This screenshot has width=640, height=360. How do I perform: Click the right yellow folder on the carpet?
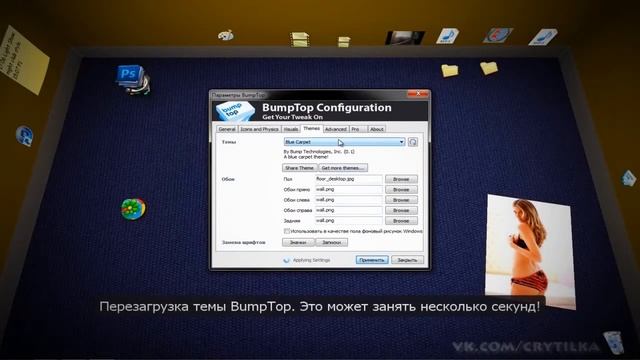(x=489, y=68)
